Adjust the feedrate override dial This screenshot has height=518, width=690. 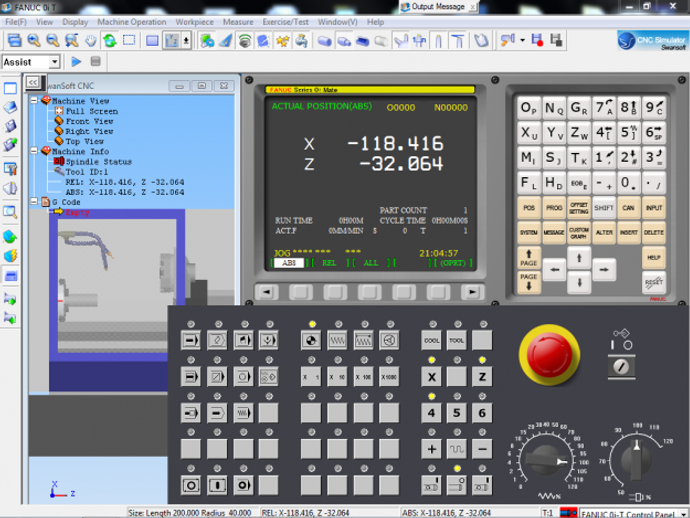[x=547, y=461]
